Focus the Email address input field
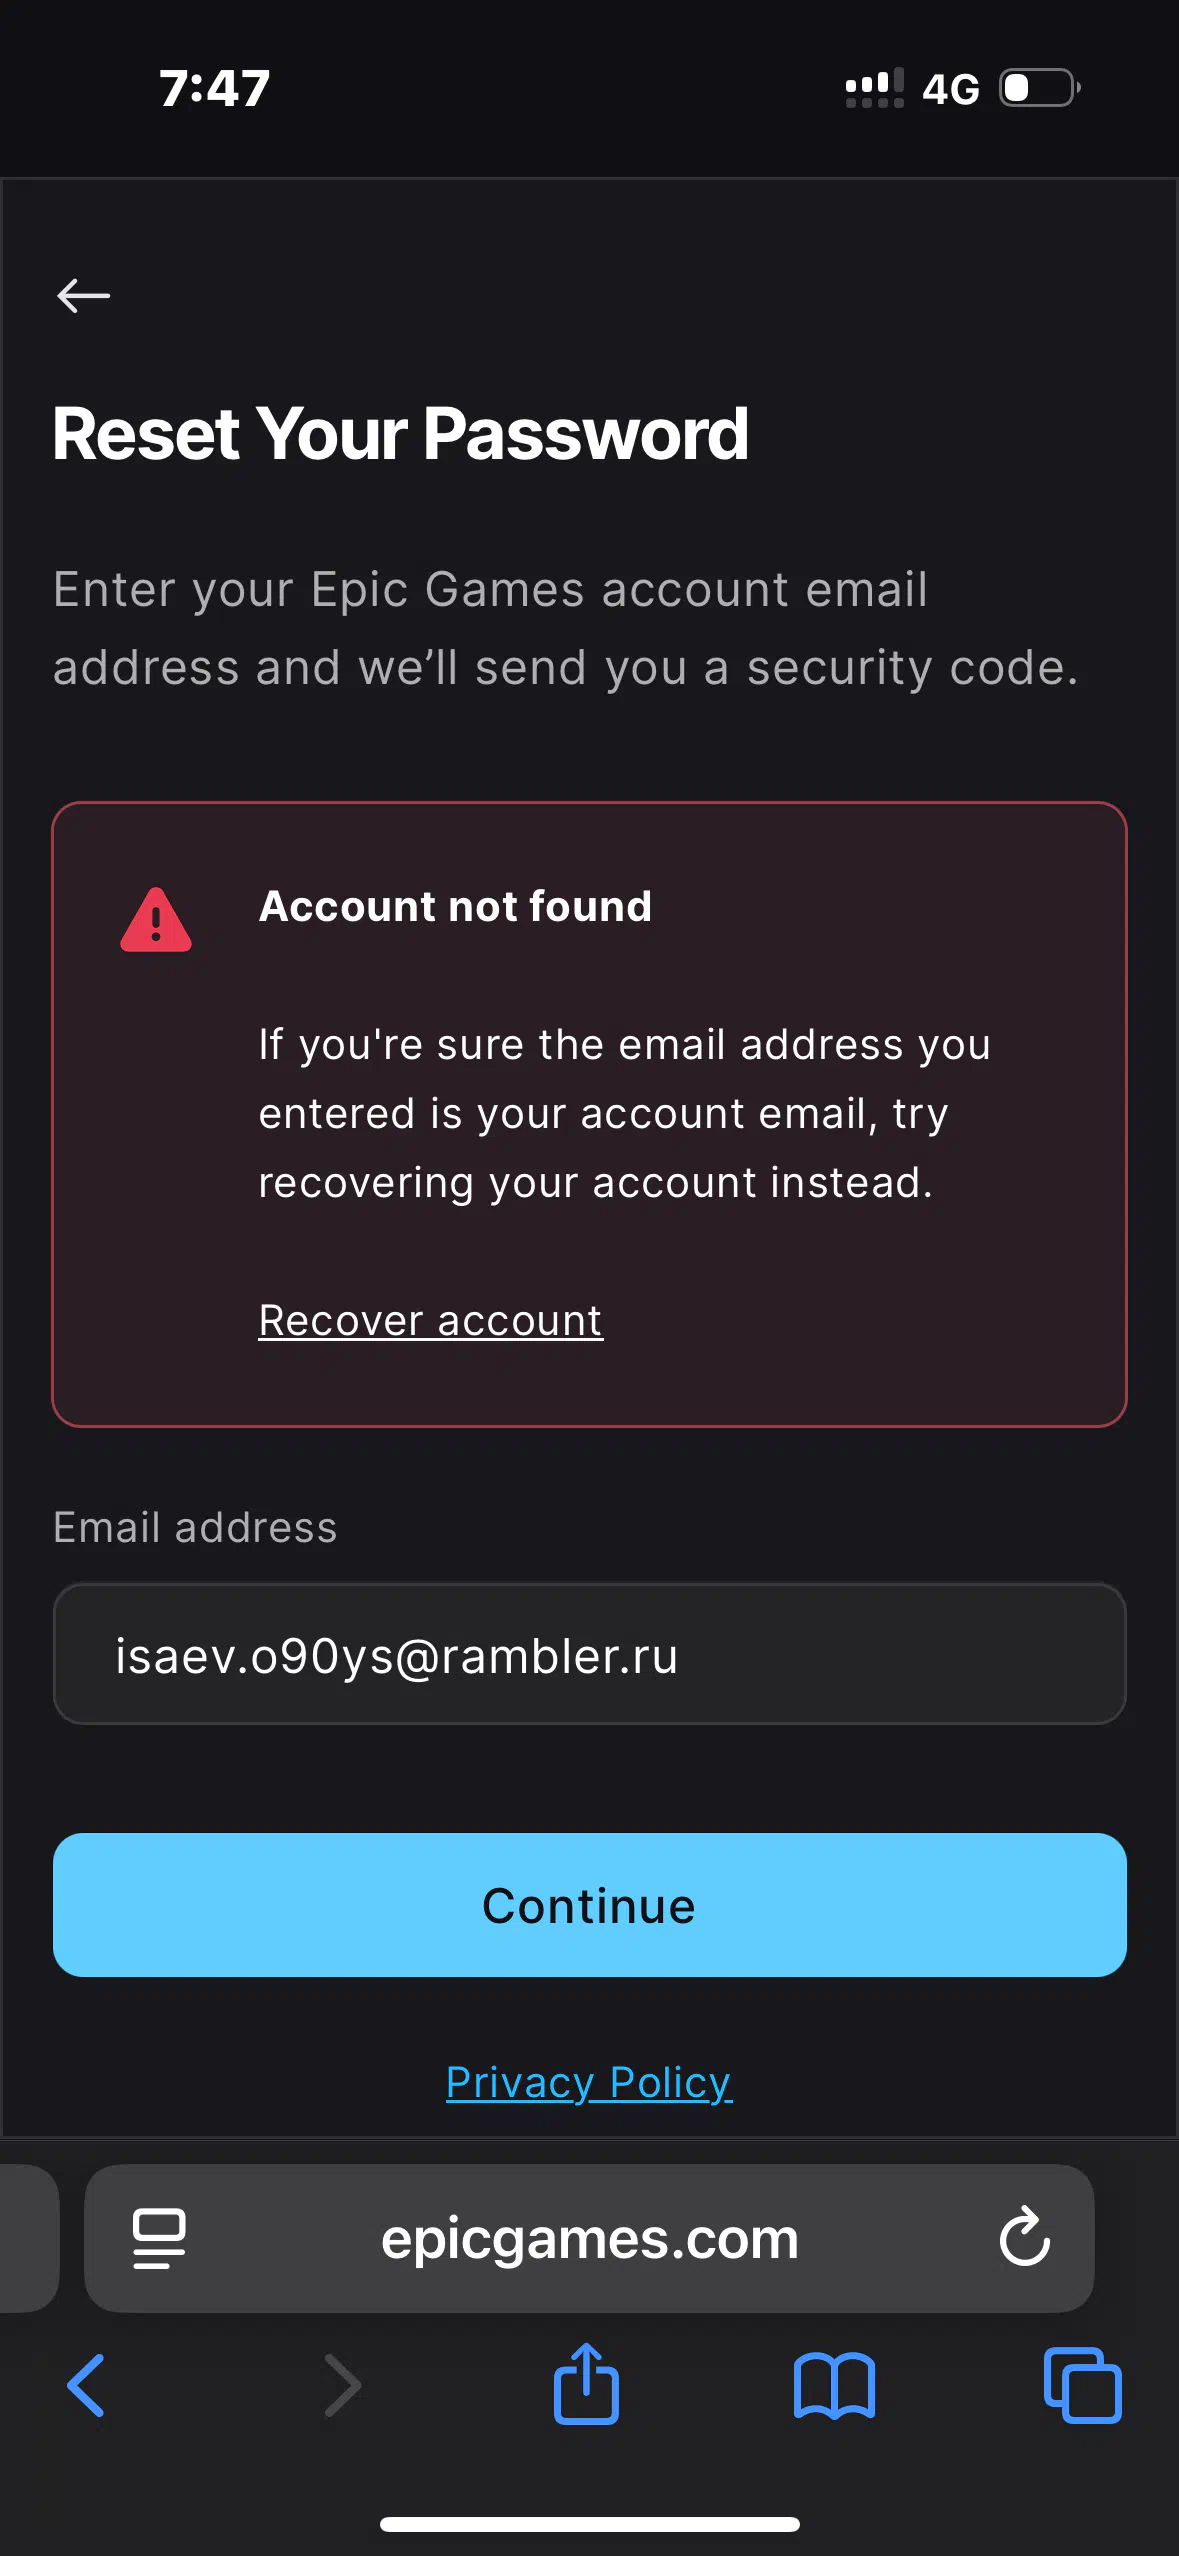The width and height of the screenshot is (1179, 2556). coord(590,1654)
